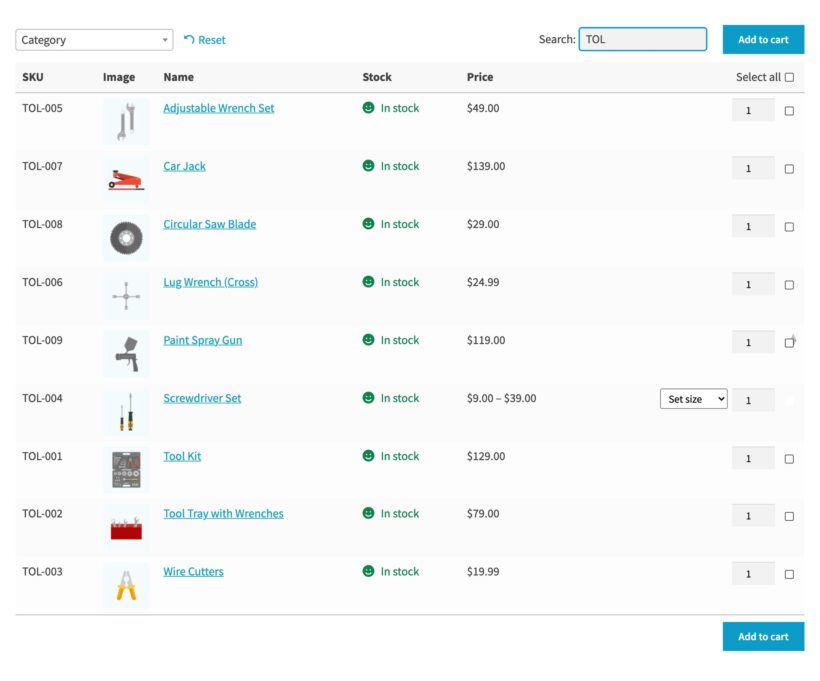Click the quantity field for Wire Cutters
820x681 pixels.
753,574
